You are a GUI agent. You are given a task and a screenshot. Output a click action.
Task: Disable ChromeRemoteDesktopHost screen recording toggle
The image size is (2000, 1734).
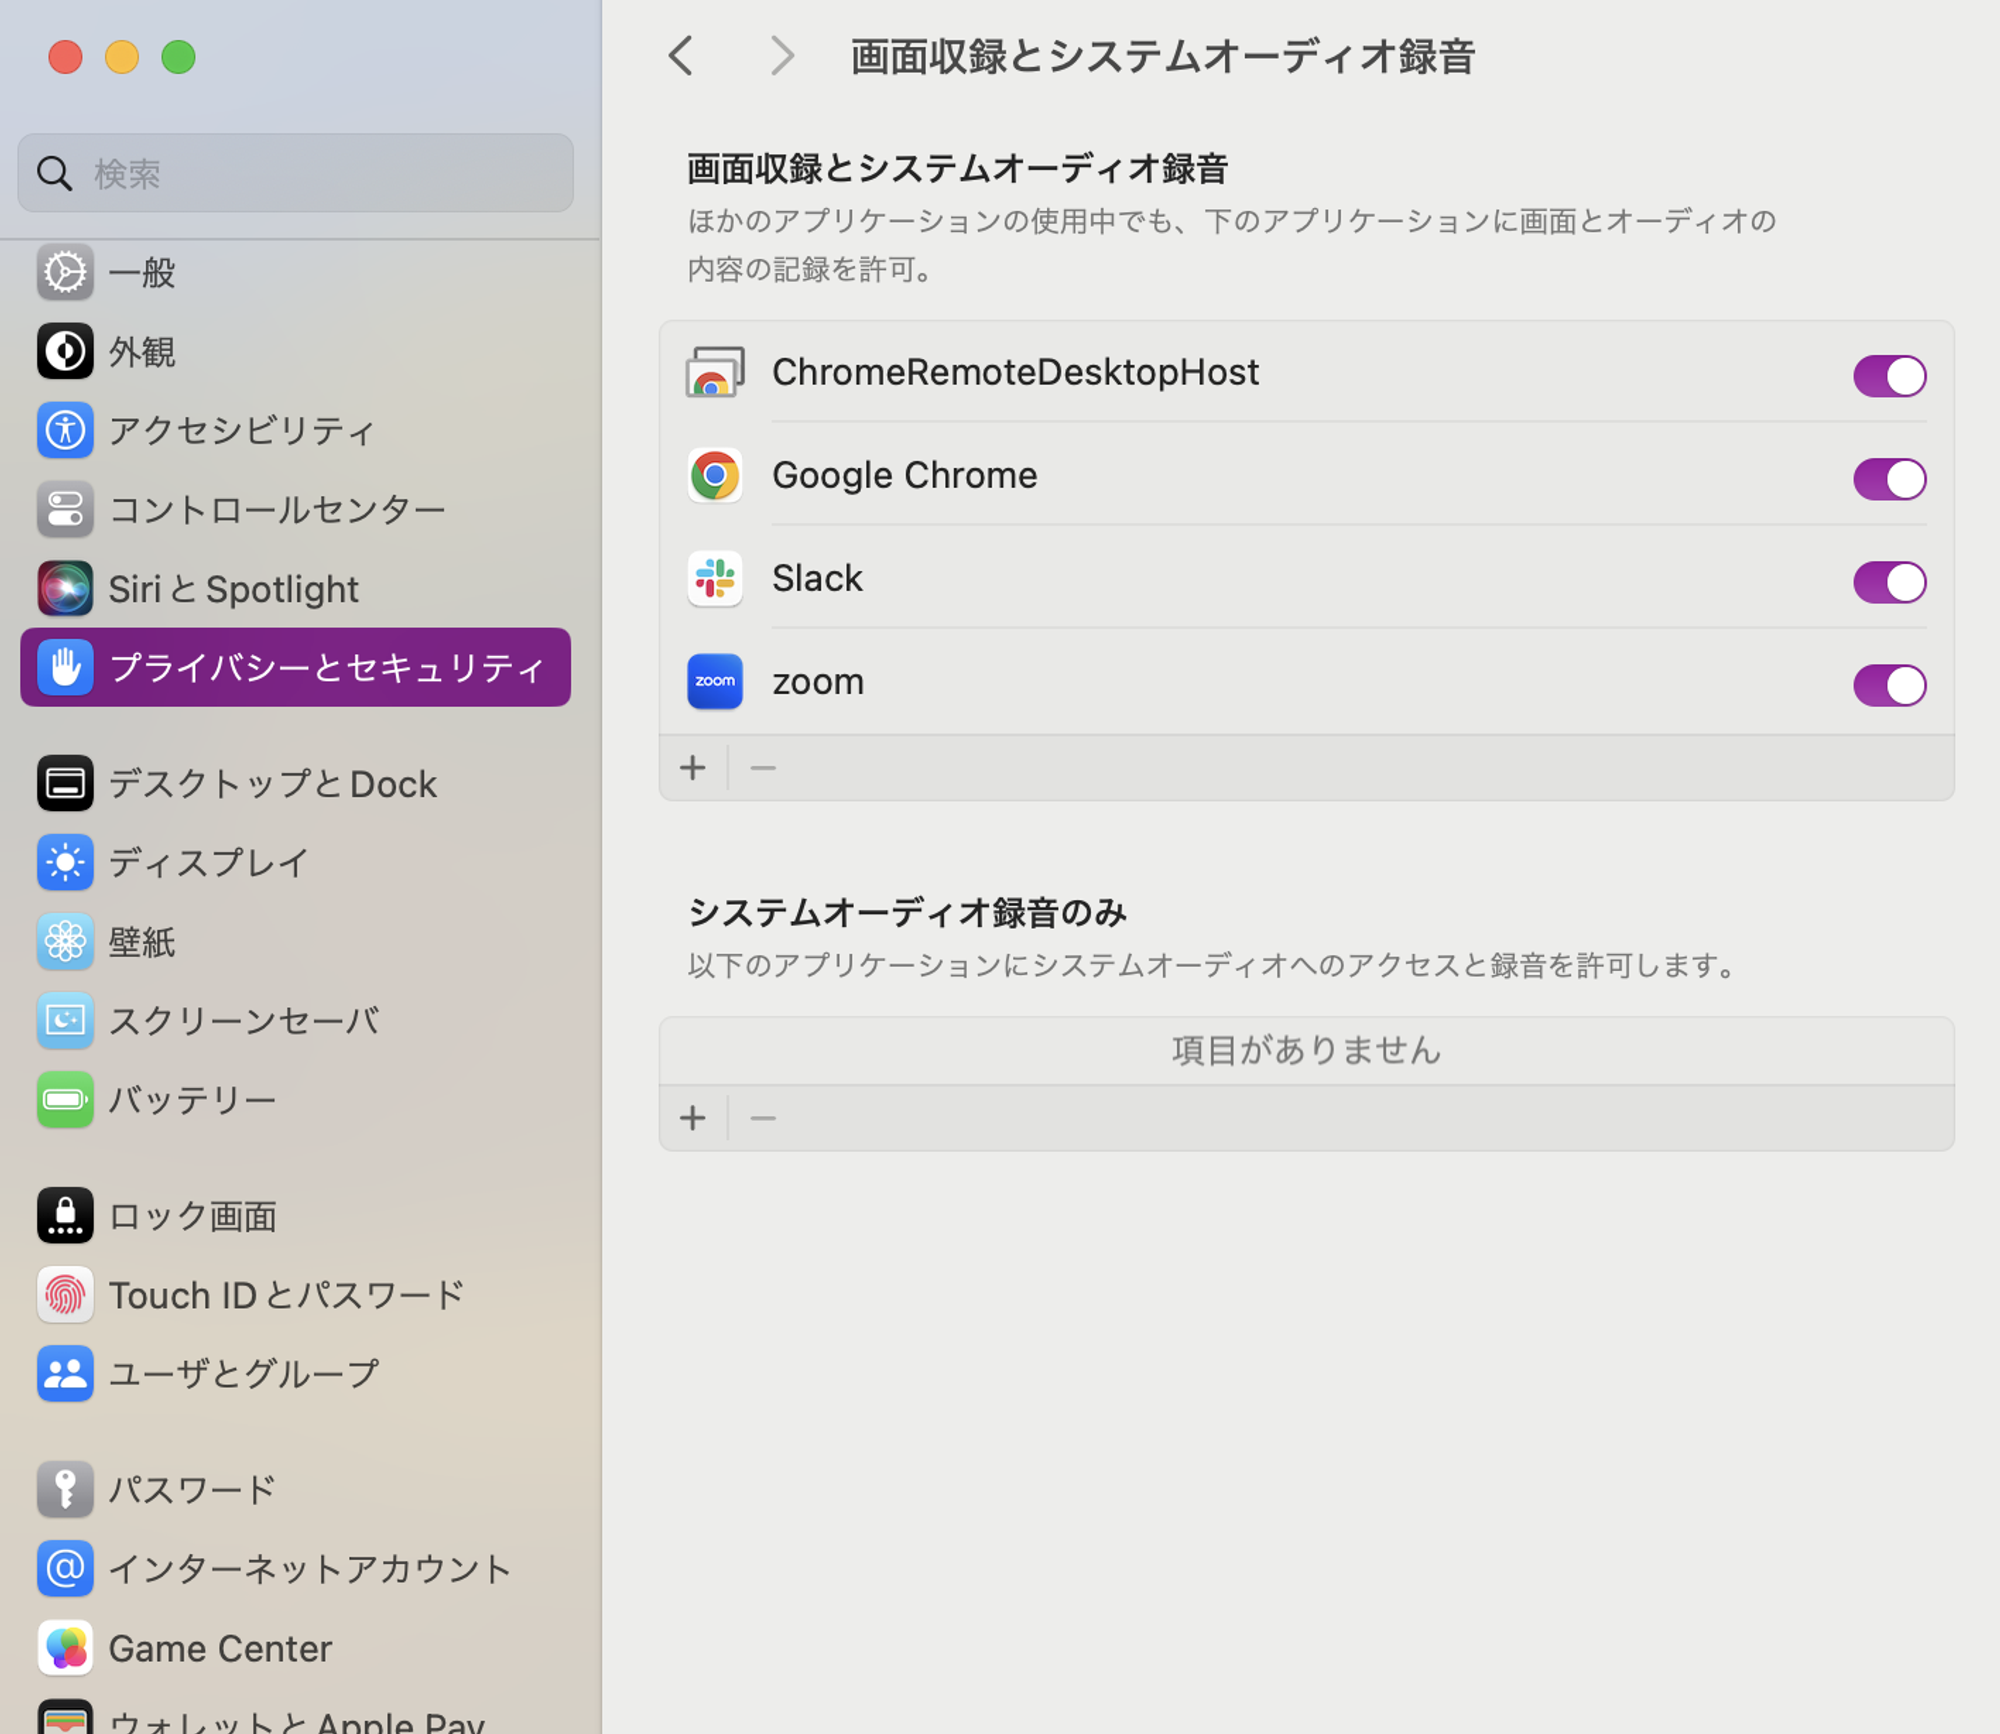click(1889, 376)
